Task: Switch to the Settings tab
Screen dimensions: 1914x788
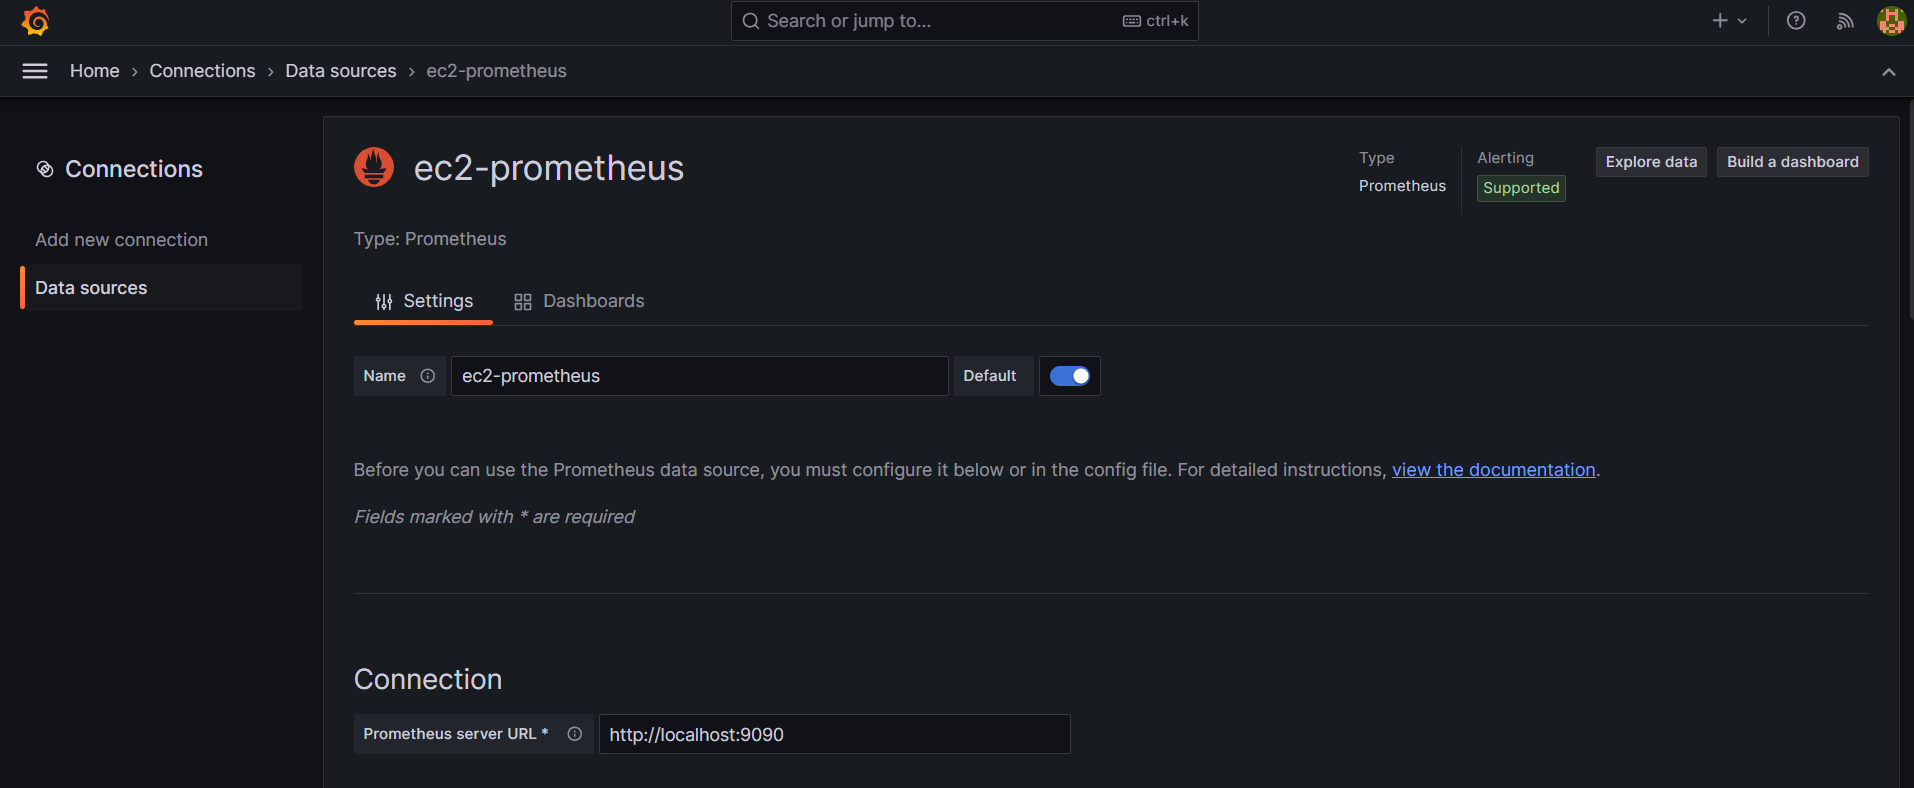Action: click(423, 302)
